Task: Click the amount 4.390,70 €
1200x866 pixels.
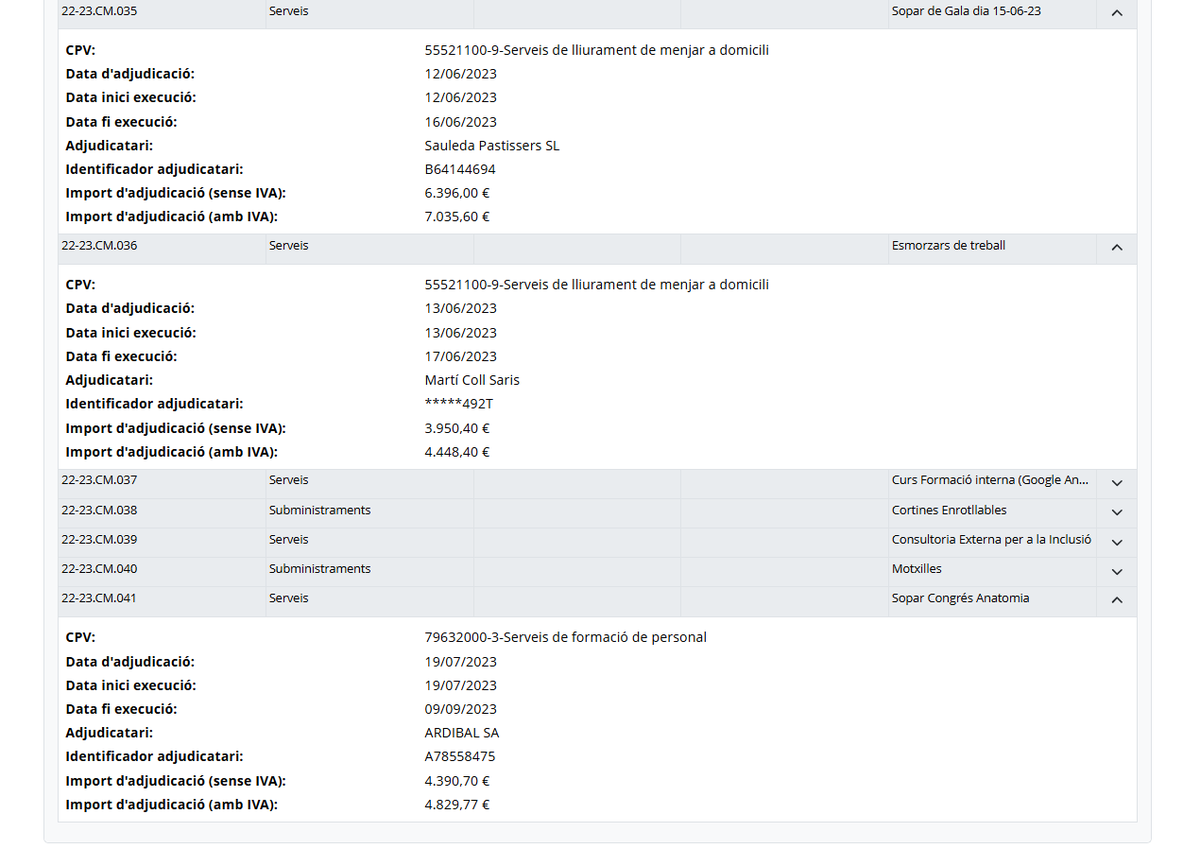Action: click(457, 781)
